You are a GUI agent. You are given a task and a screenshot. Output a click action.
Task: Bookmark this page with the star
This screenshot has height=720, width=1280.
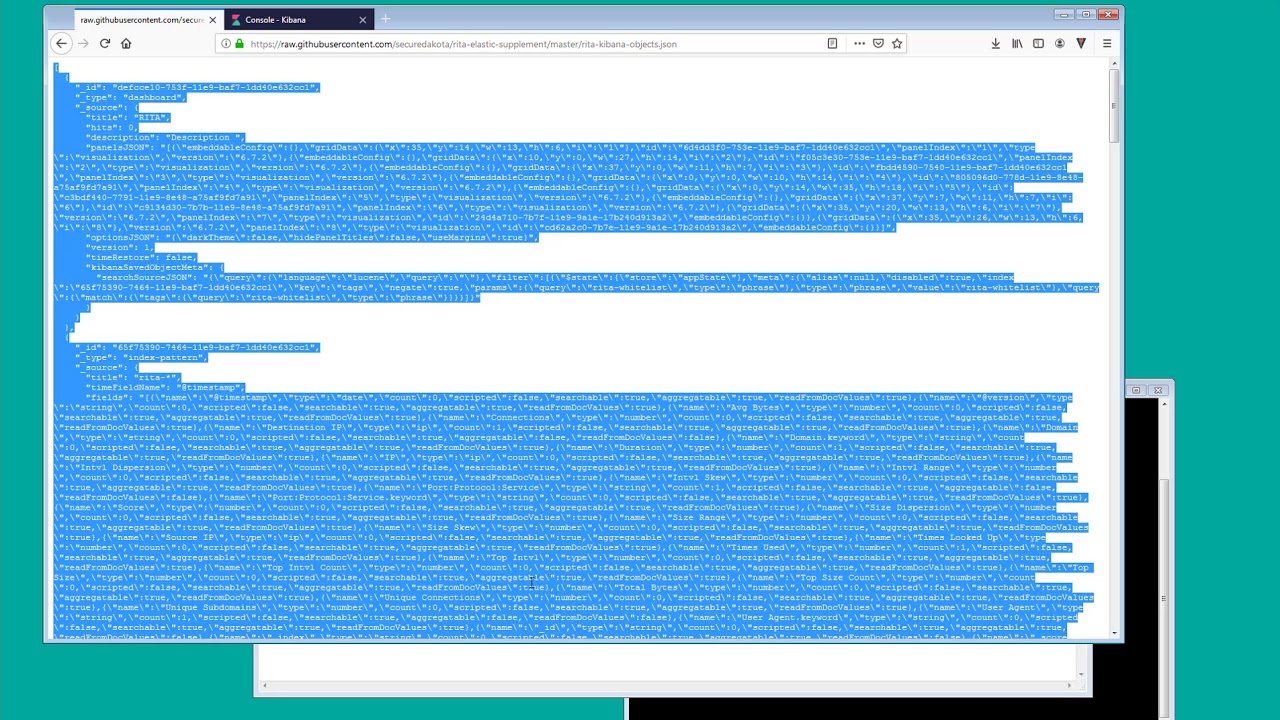coord(897,43)
